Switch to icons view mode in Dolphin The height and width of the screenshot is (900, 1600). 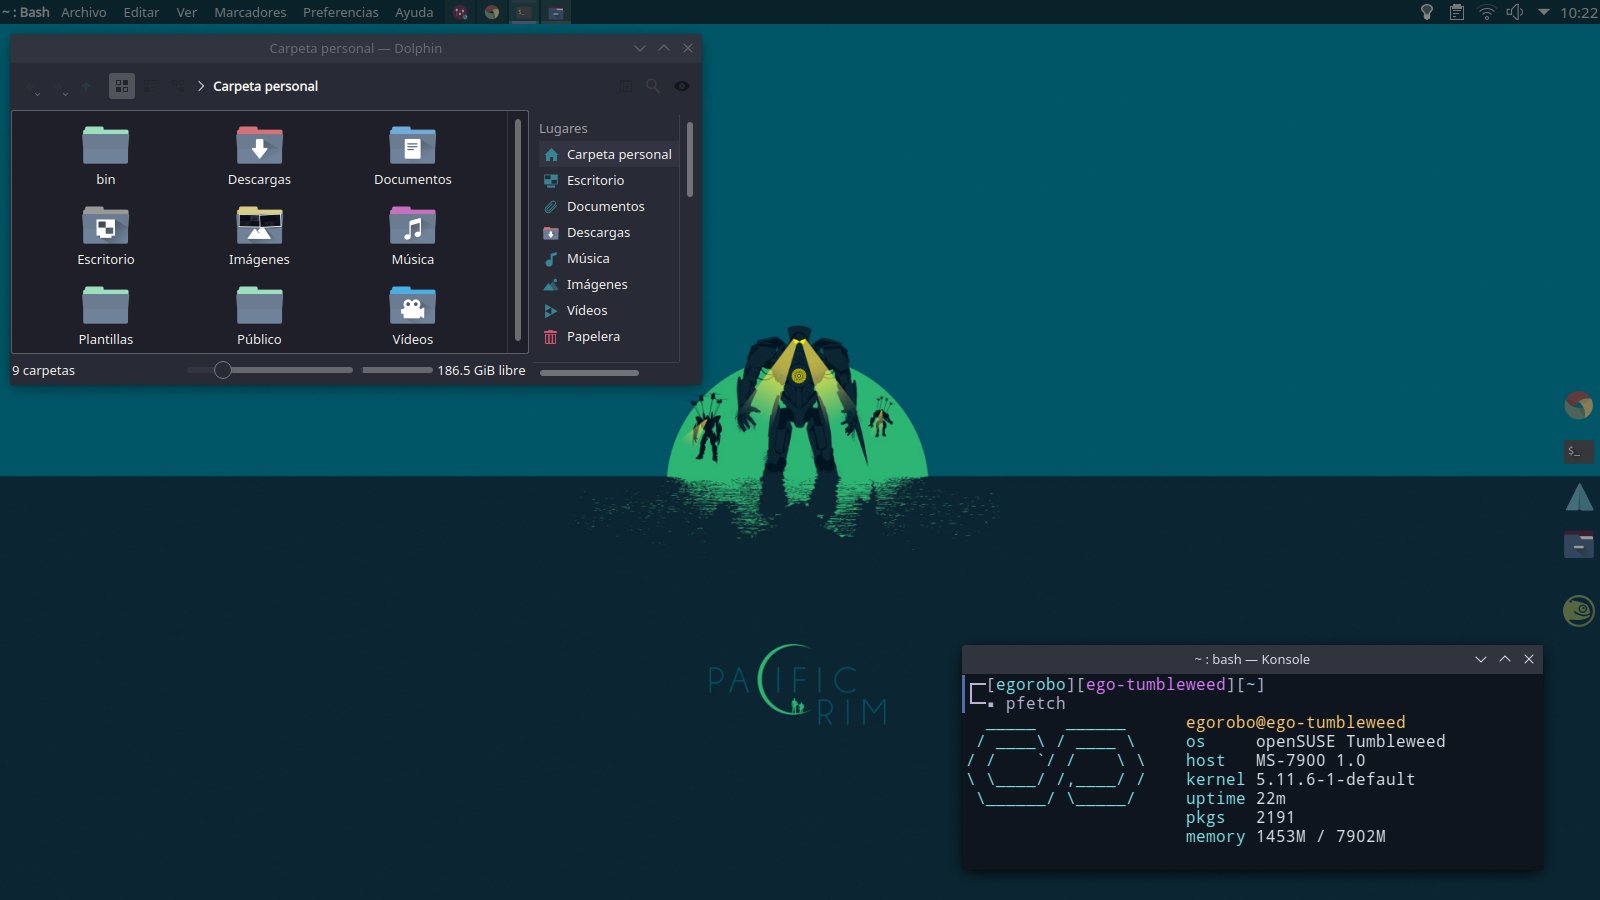(x=121, y=86)
